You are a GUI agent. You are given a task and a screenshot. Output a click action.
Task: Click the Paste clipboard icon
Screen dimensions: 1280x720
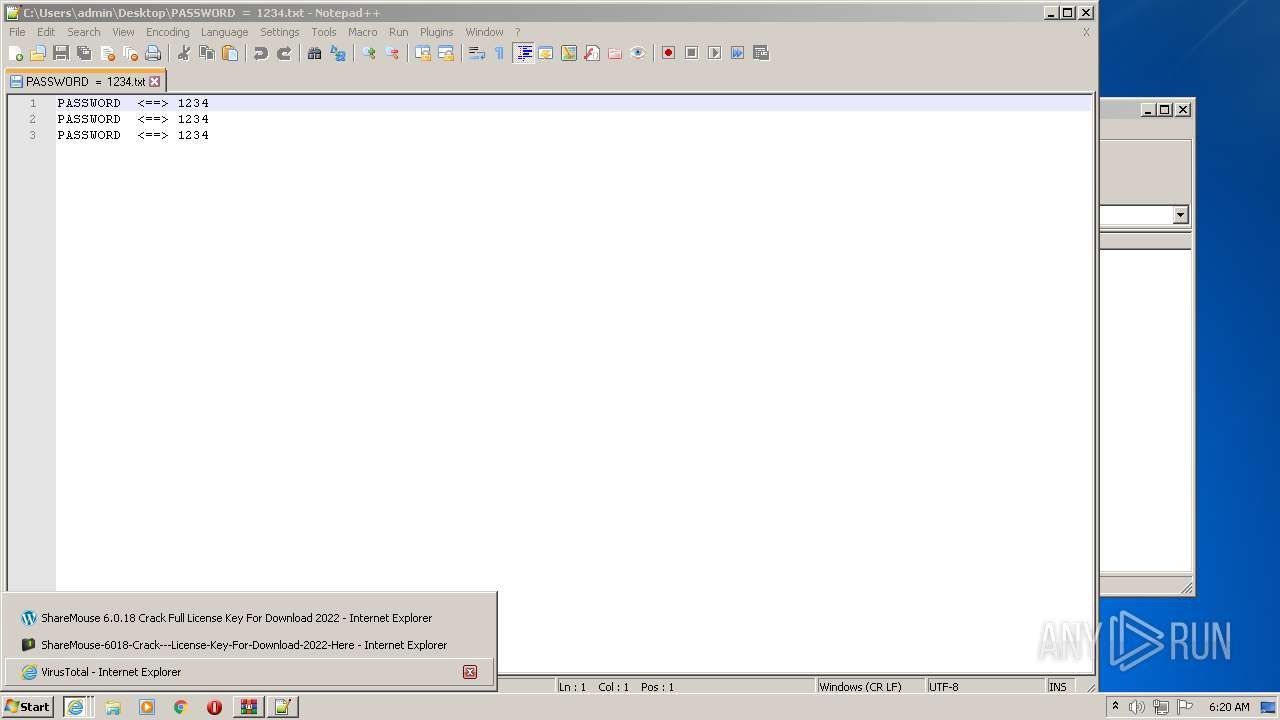(230, 53)
